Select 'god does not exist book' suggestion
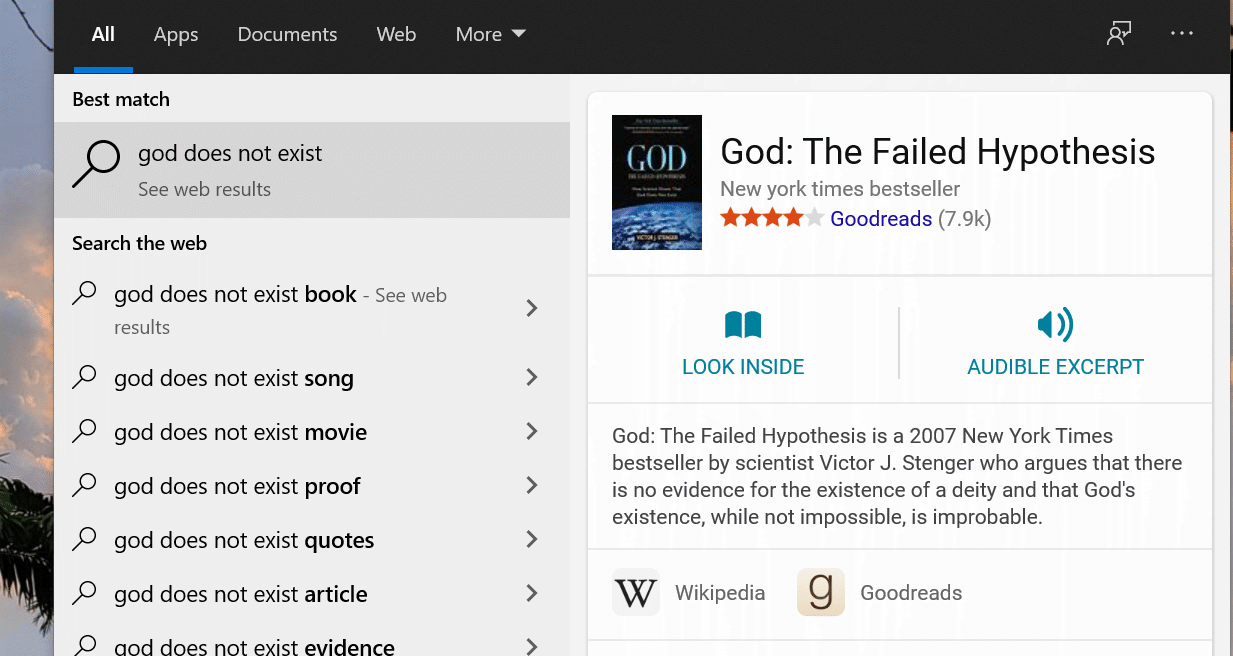The height and width of the screenshot is (656, 1233). coord(312,309)
